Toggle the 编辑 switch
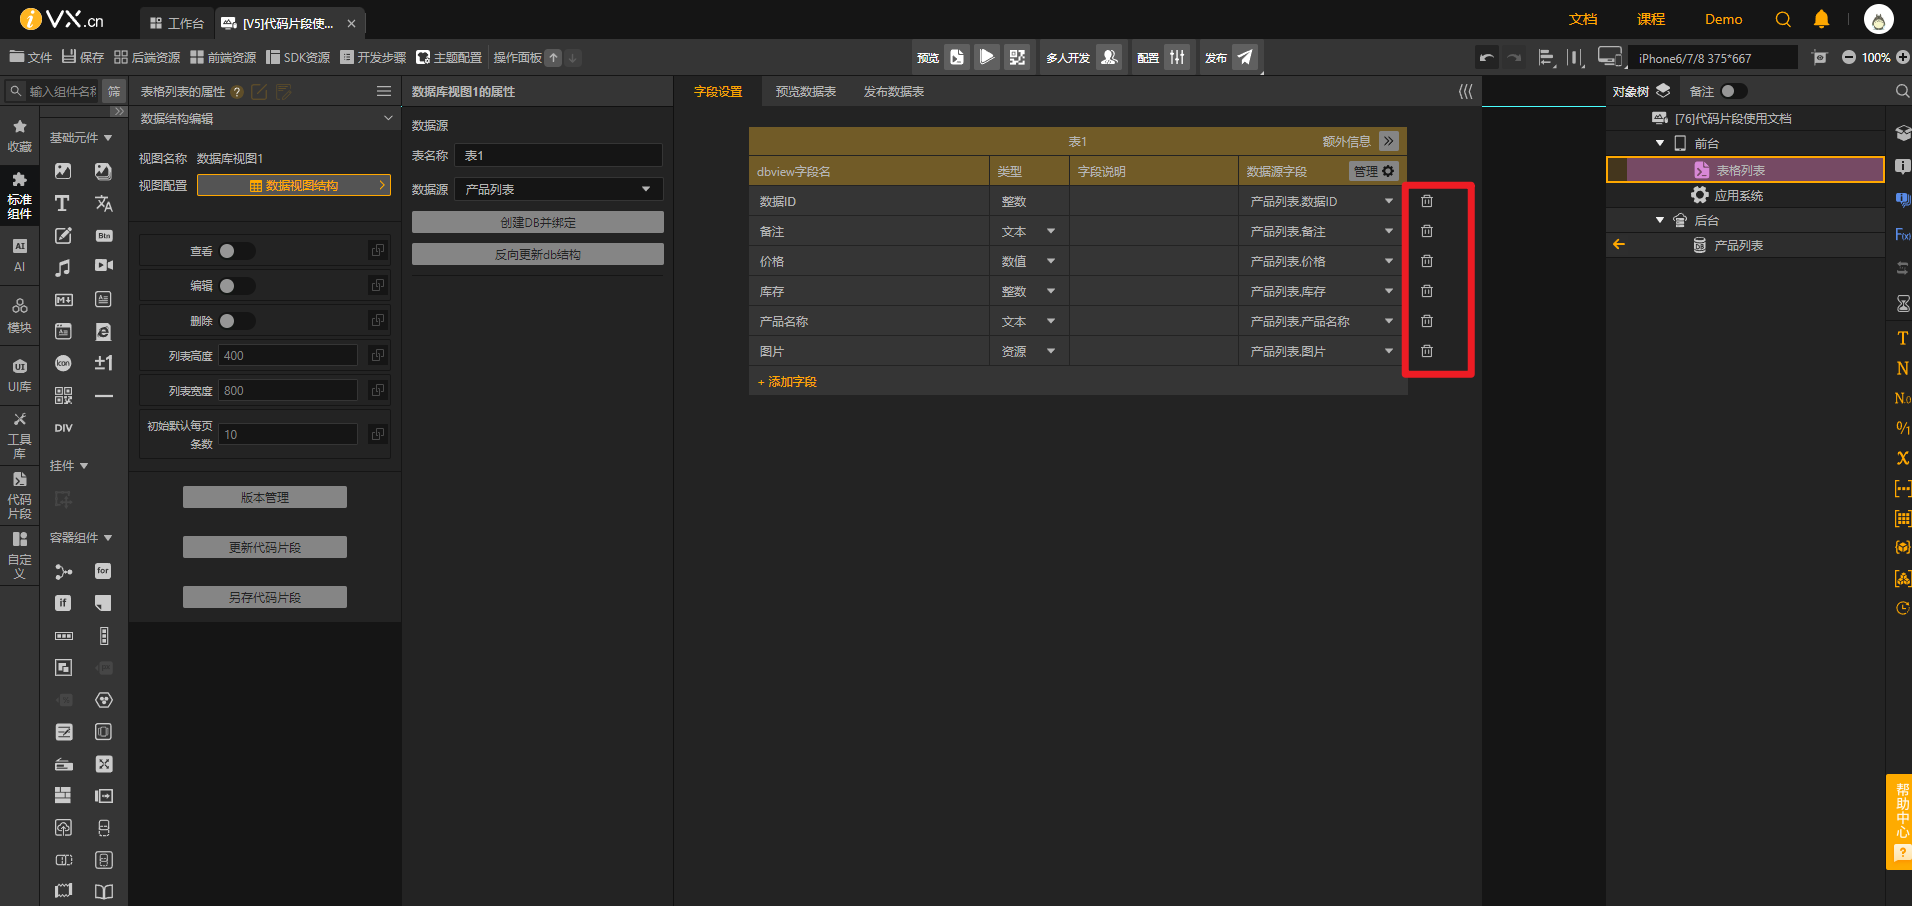The height and width of the screenshot is (906, 1912). click(x=237, y=286)
